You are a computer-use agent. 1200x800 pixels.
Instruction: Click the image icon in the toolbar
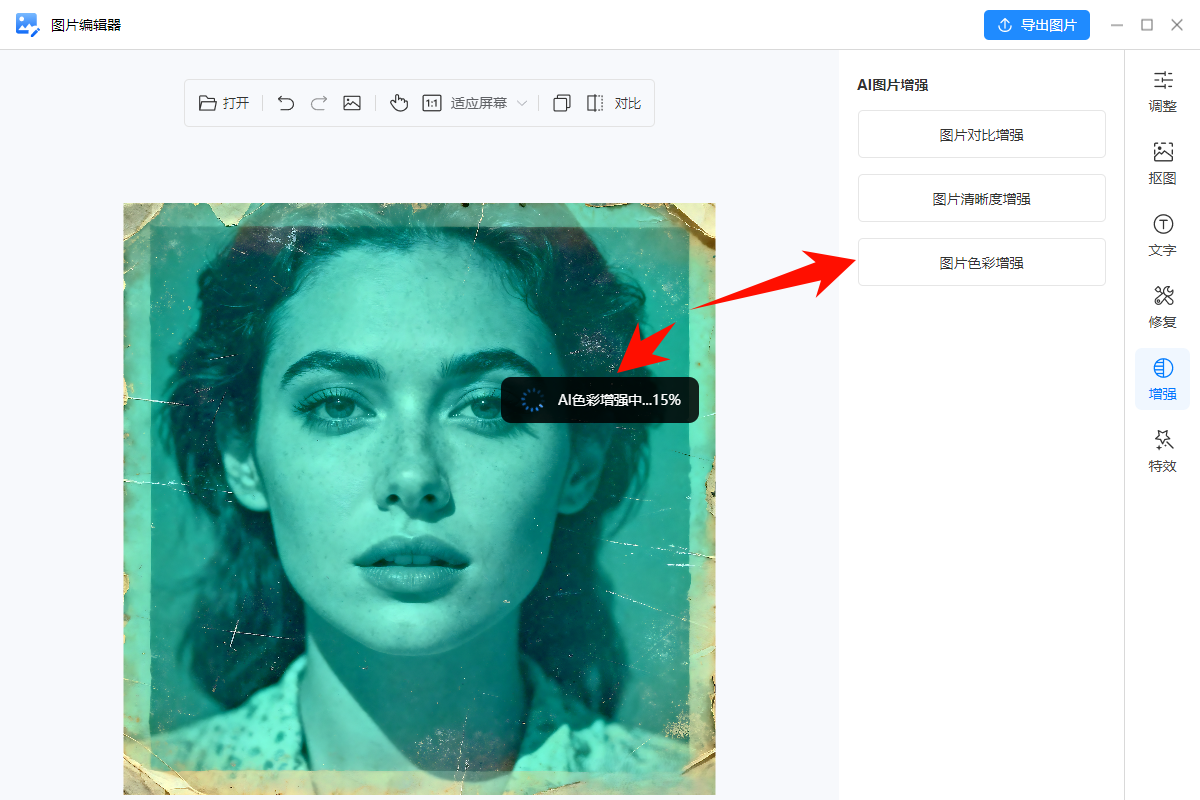point(352,103)
